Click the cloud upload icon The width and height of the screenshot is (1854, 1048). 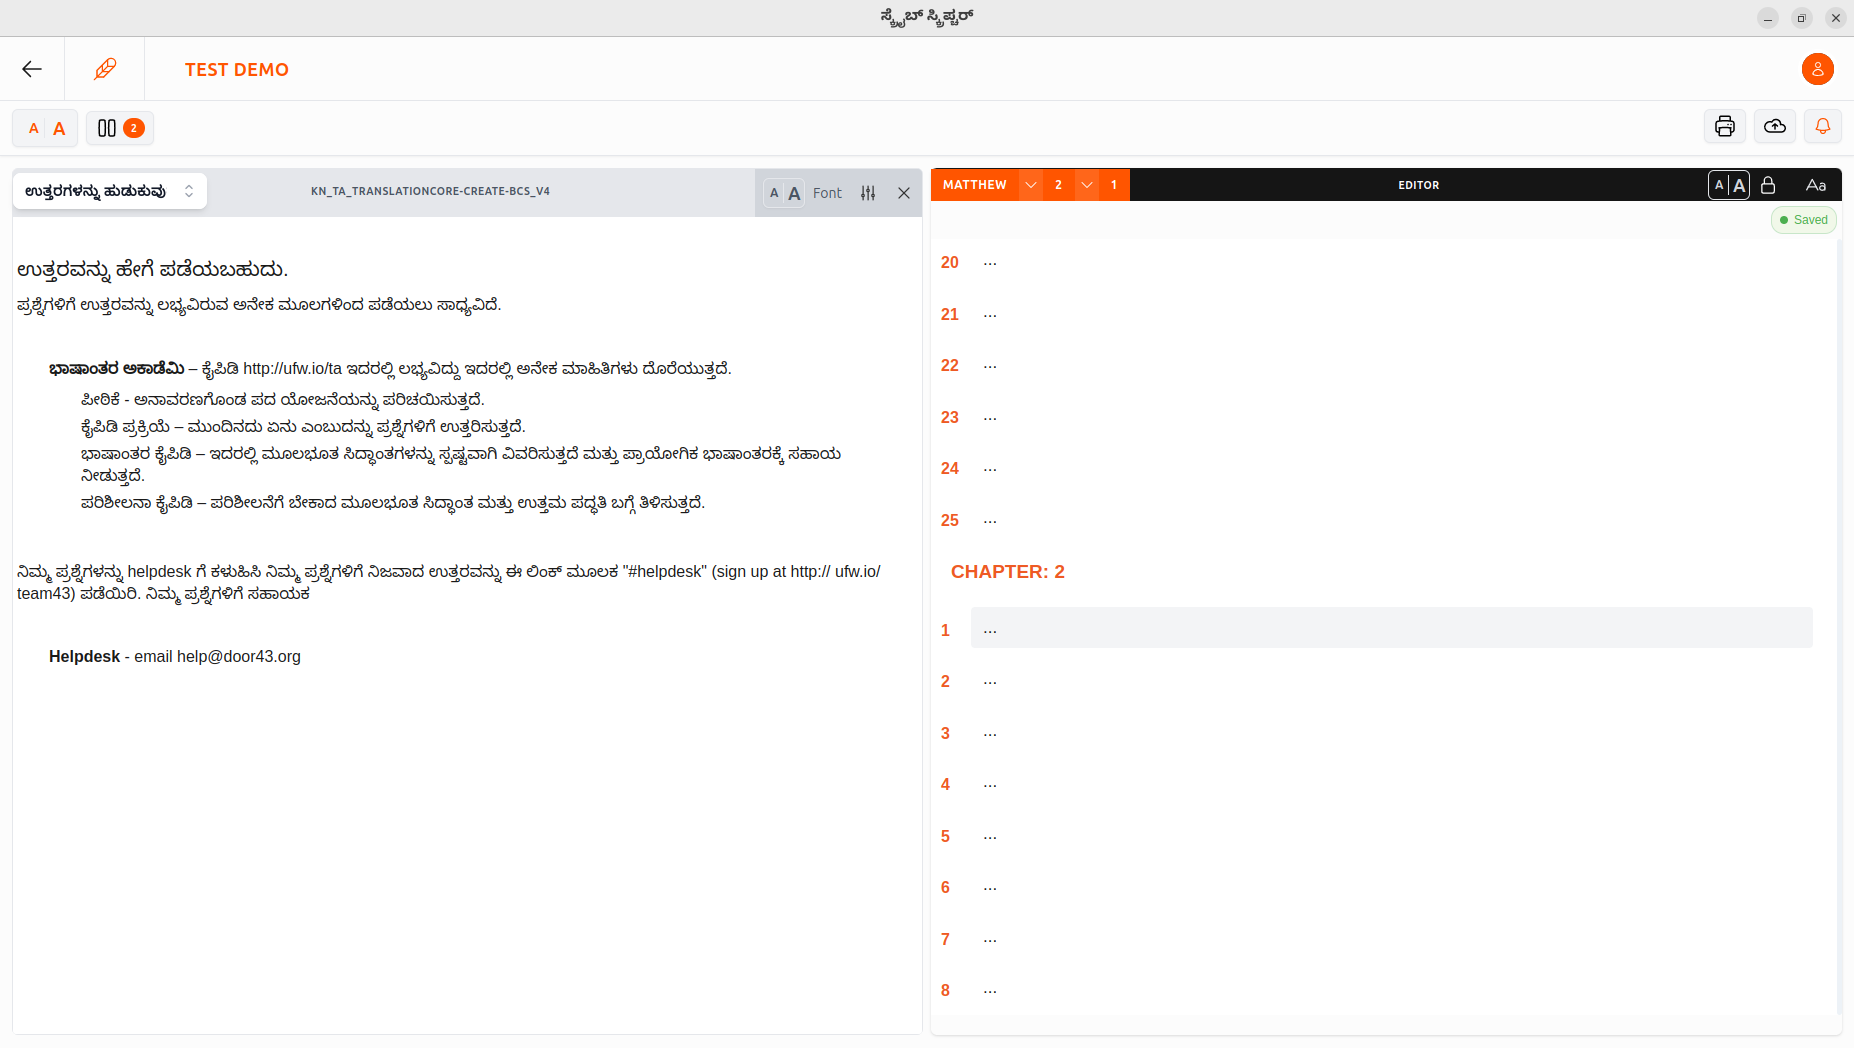(1773, 126)
